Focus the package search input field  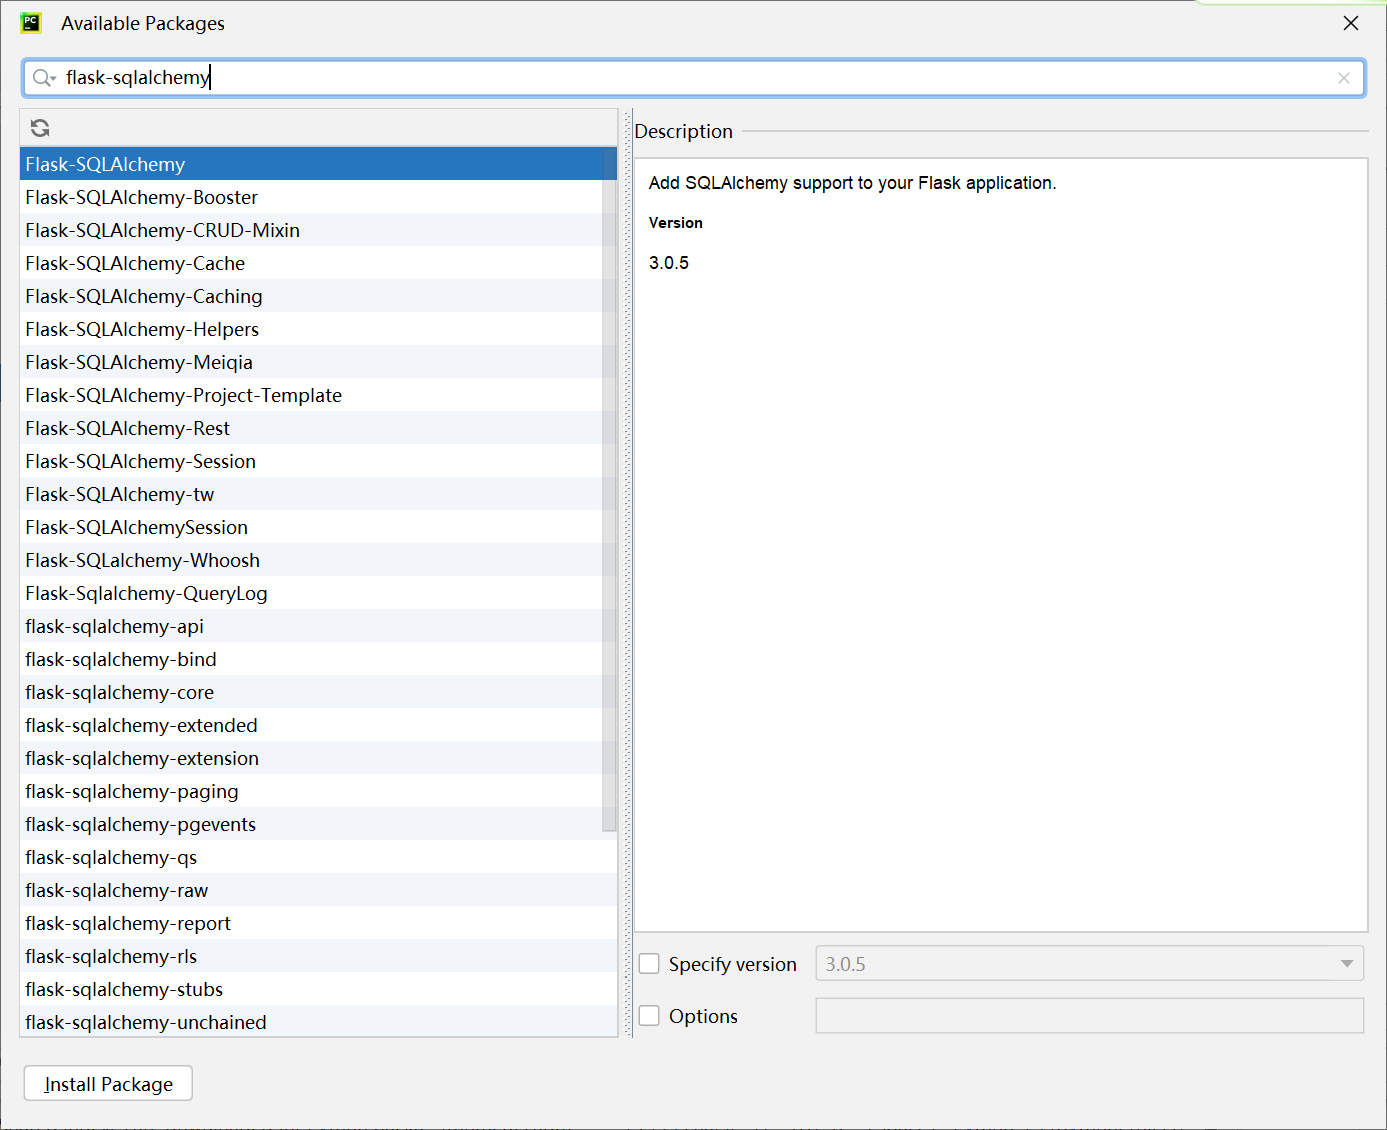[x=693, y=78]
